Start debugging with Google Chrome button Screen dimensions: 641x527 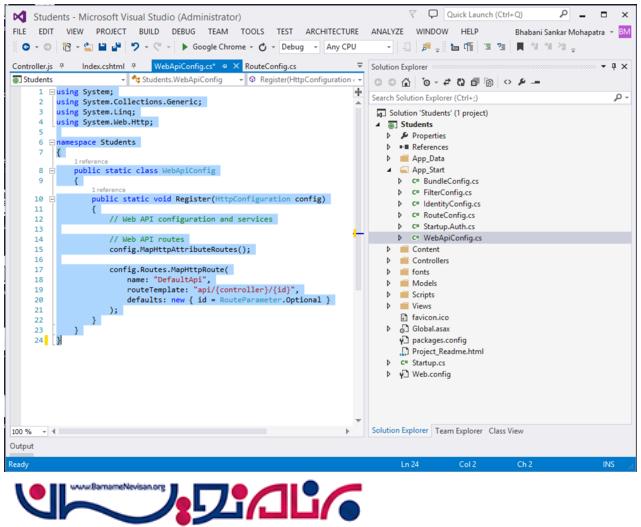pos(210,47)
